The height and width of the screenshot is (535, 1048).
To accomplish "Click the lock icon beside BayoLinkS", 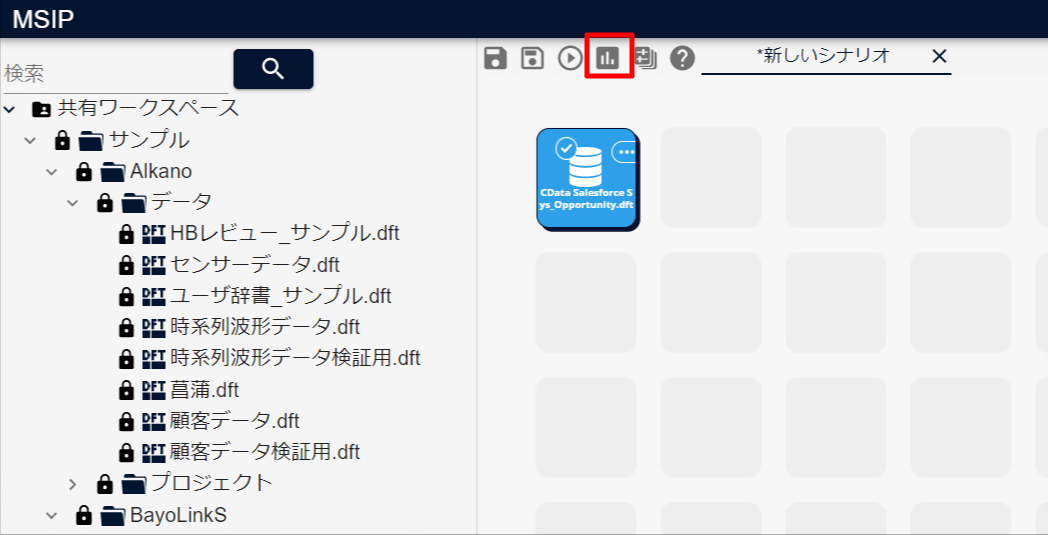I will [x=84, y=516].
